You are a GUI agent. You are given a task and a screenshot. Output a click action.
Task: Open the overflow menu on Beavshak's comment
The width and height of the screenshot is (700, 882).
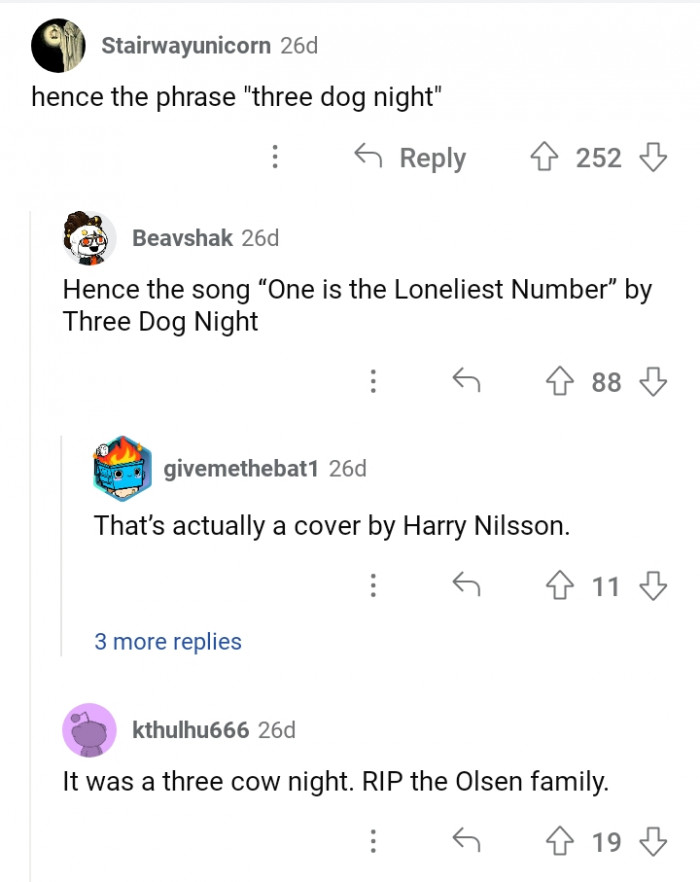point(373,381)
